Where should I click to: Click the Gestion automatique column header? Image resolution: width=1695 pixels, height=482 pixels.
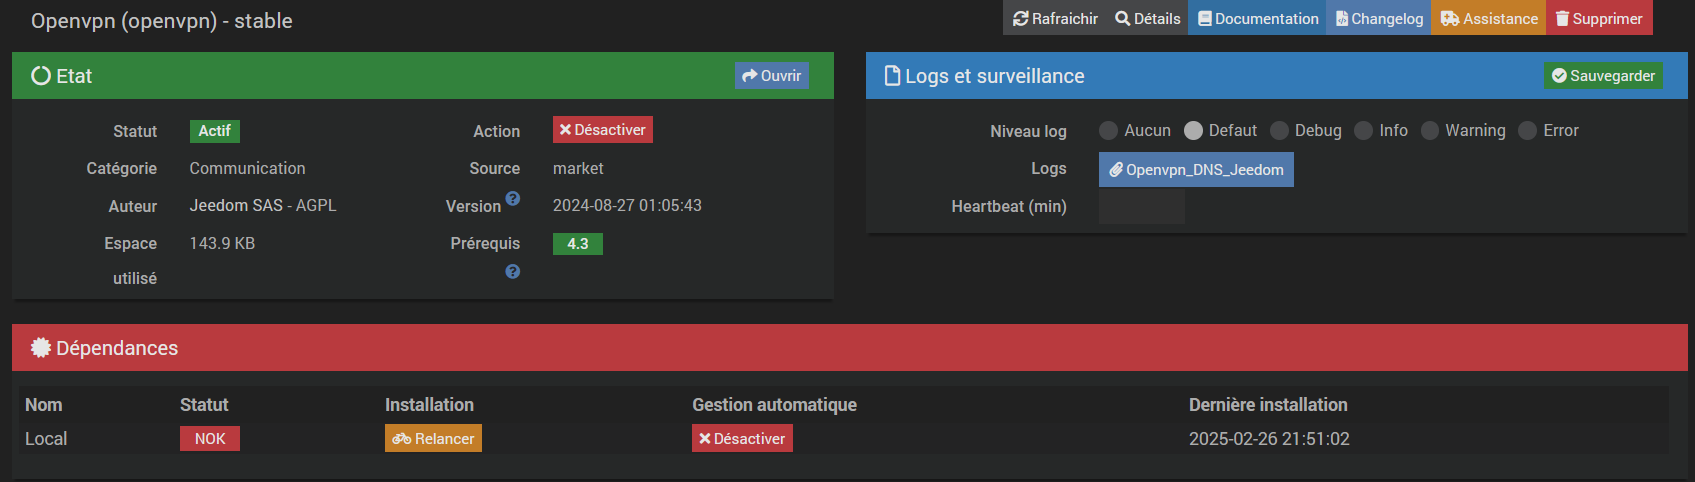[x=774, y=404]
